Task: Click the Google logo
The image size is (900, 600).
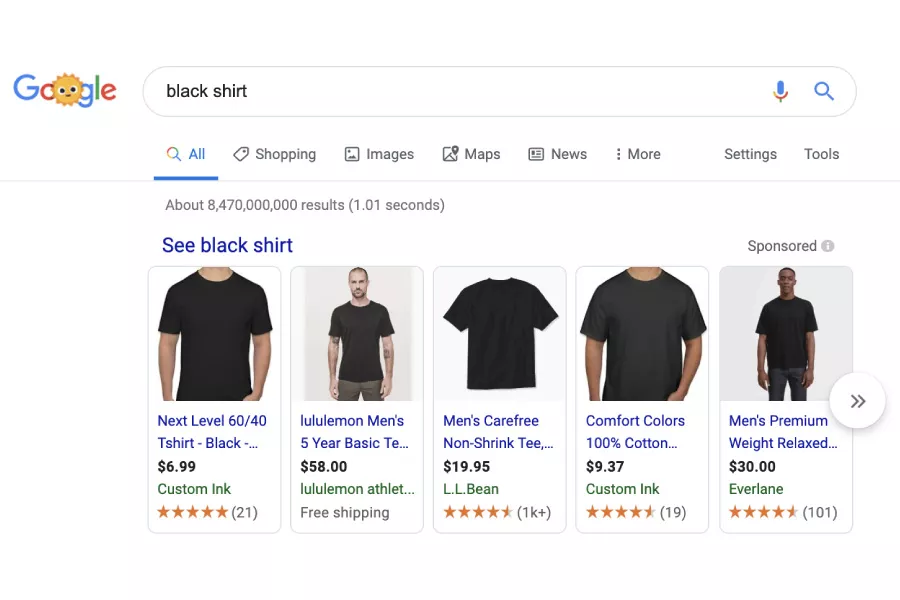Action: coord(65,90)
